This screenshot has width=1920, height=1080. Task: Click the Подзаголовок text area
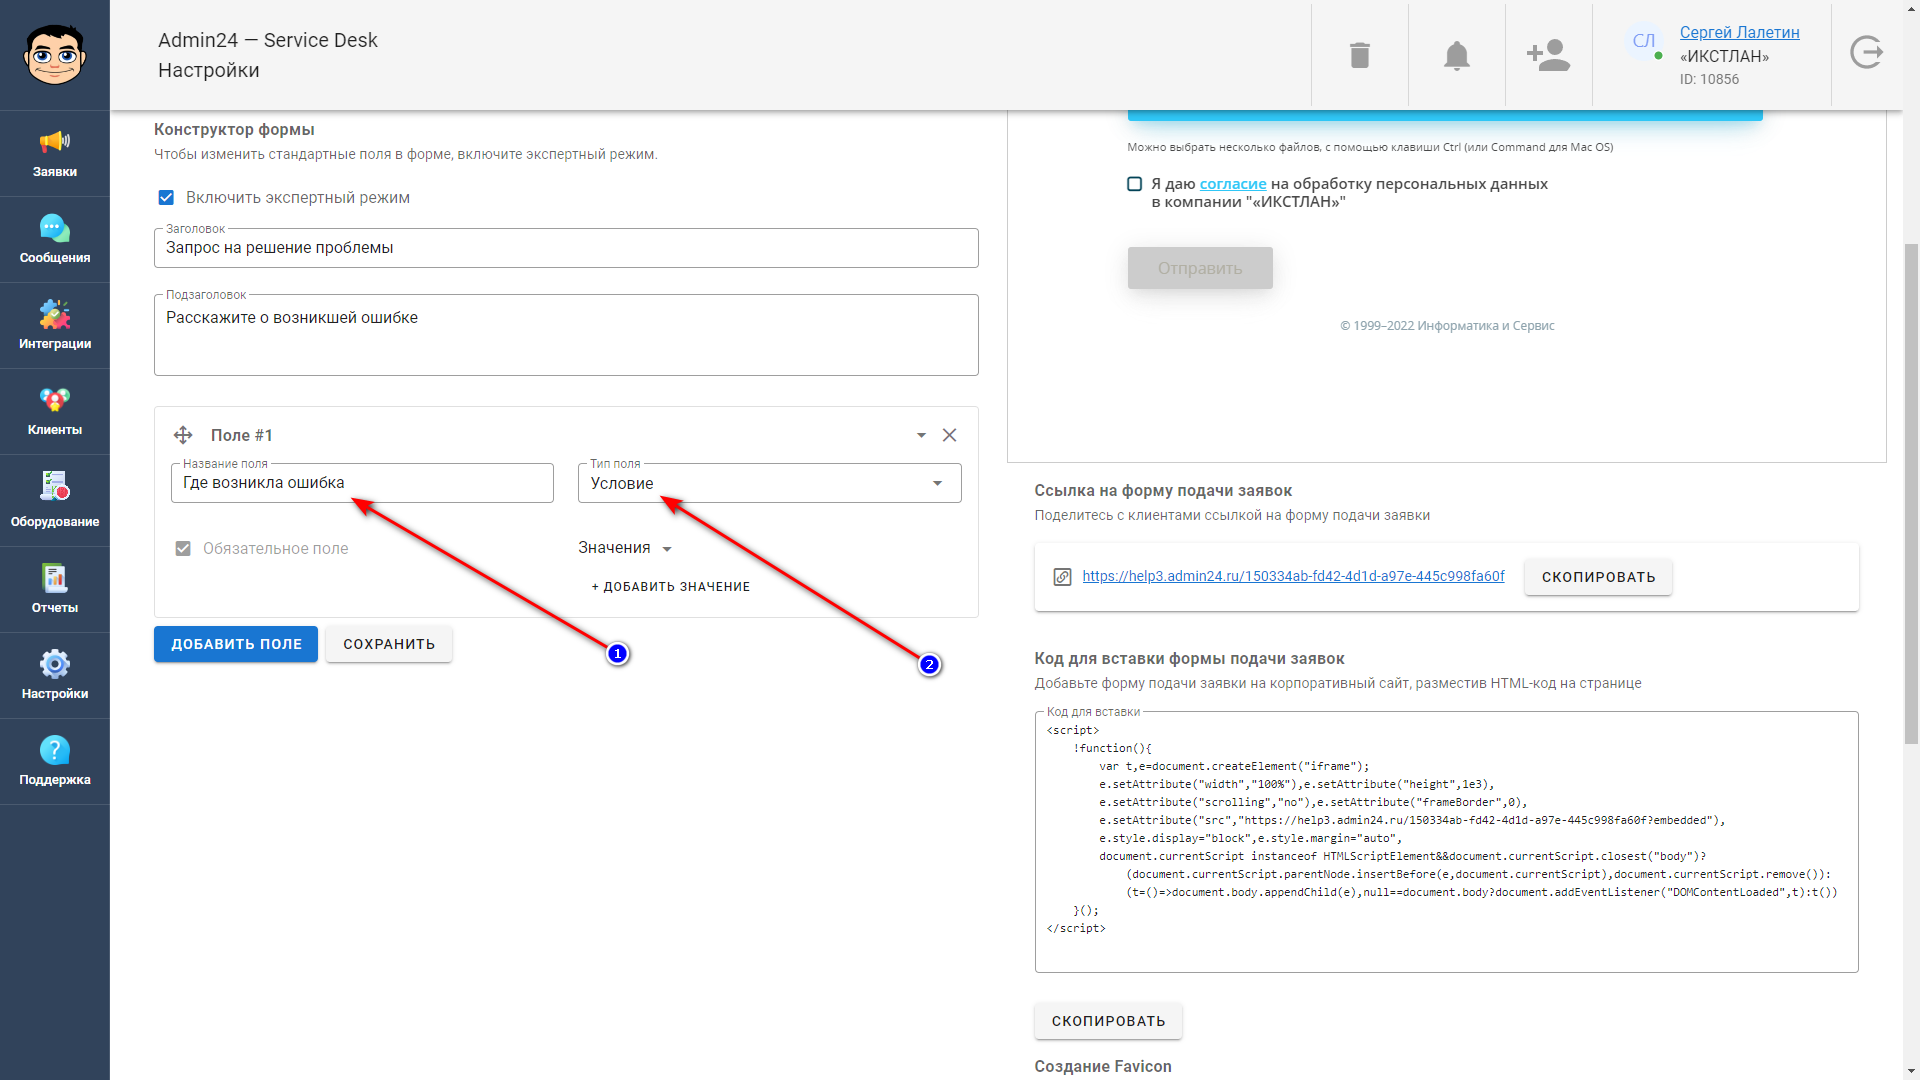pos(566,335)
